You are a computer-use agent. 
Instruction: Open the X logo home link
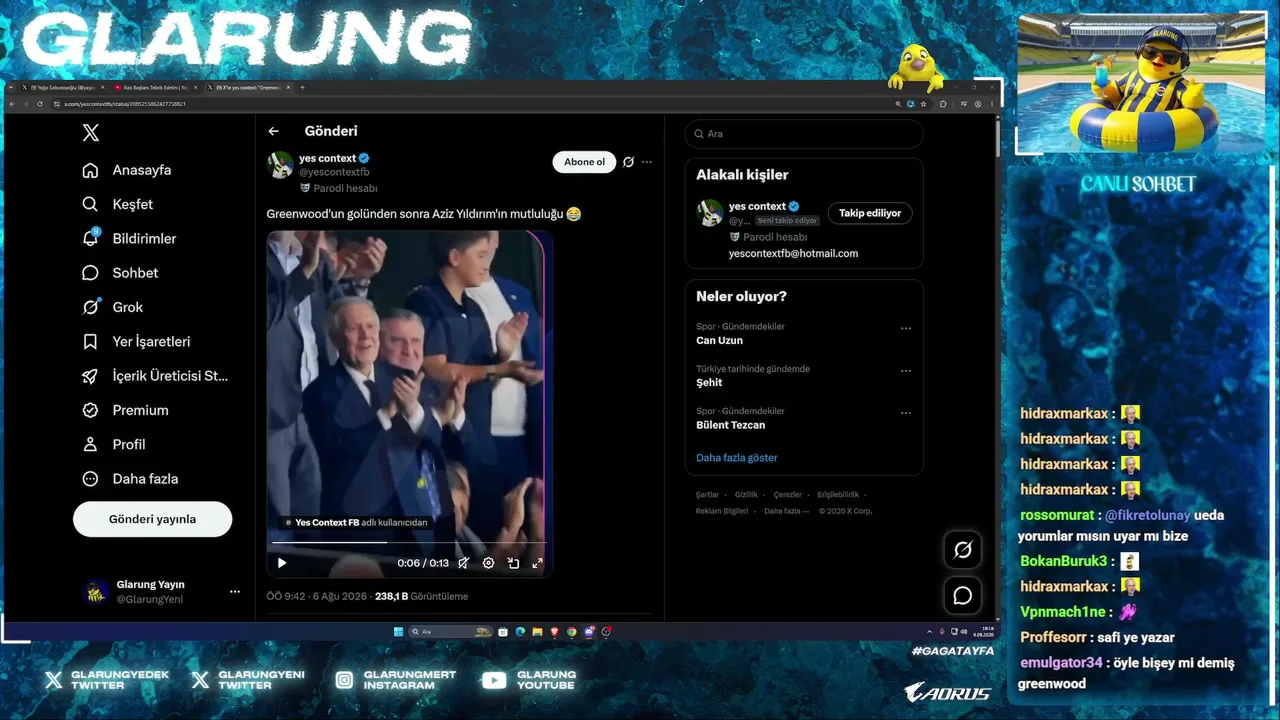(91, 133)
